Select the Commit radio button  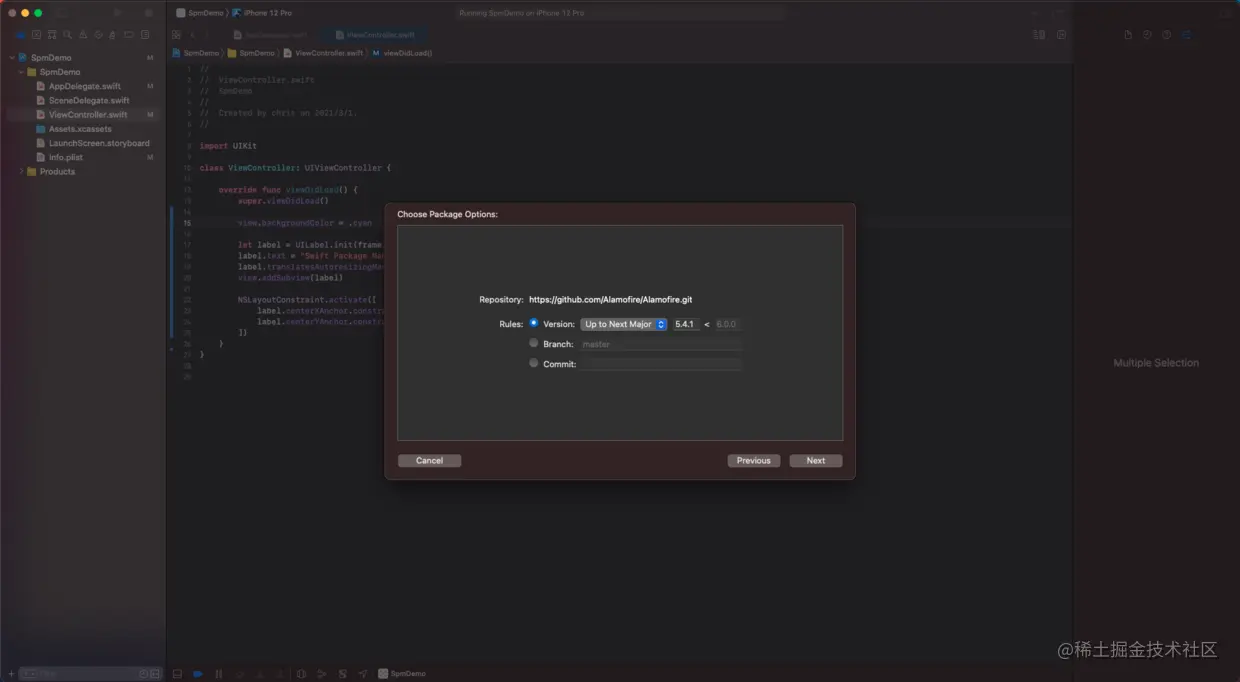(533, 363)
